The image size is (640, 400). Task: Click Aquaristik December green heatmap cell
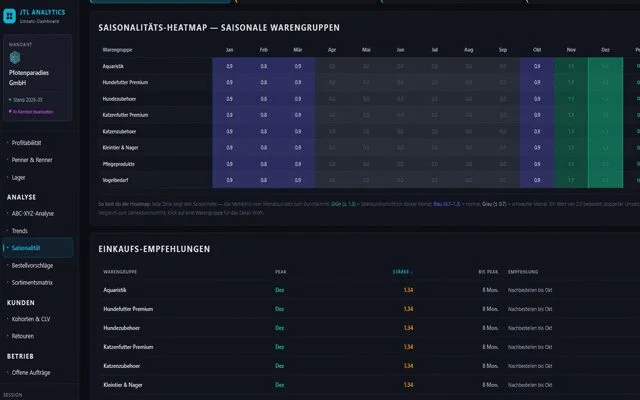pyautogui.click(x=605, y=66)
